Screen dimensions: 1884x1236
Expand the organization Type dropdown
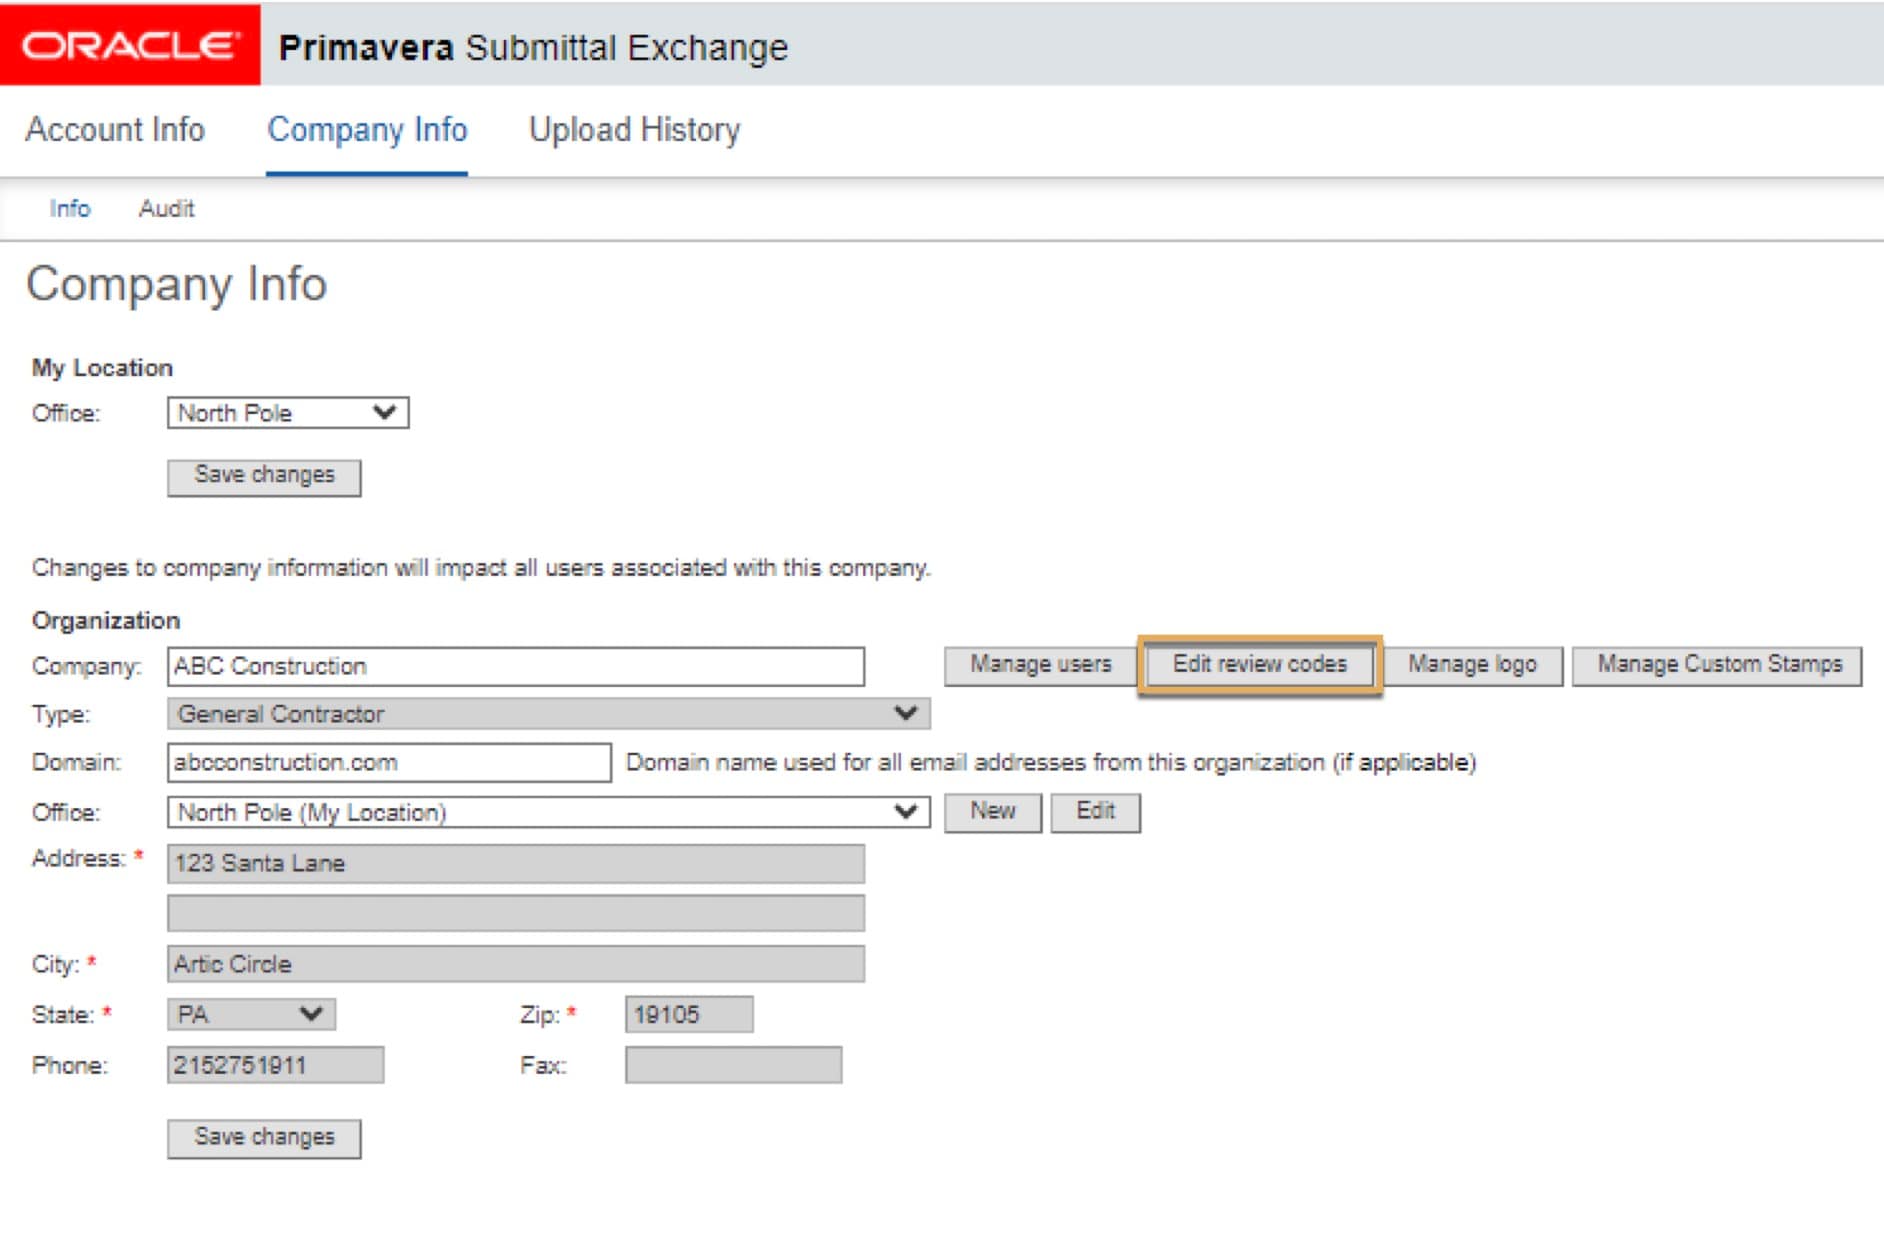pyautogui.click(x=548, y=714)
